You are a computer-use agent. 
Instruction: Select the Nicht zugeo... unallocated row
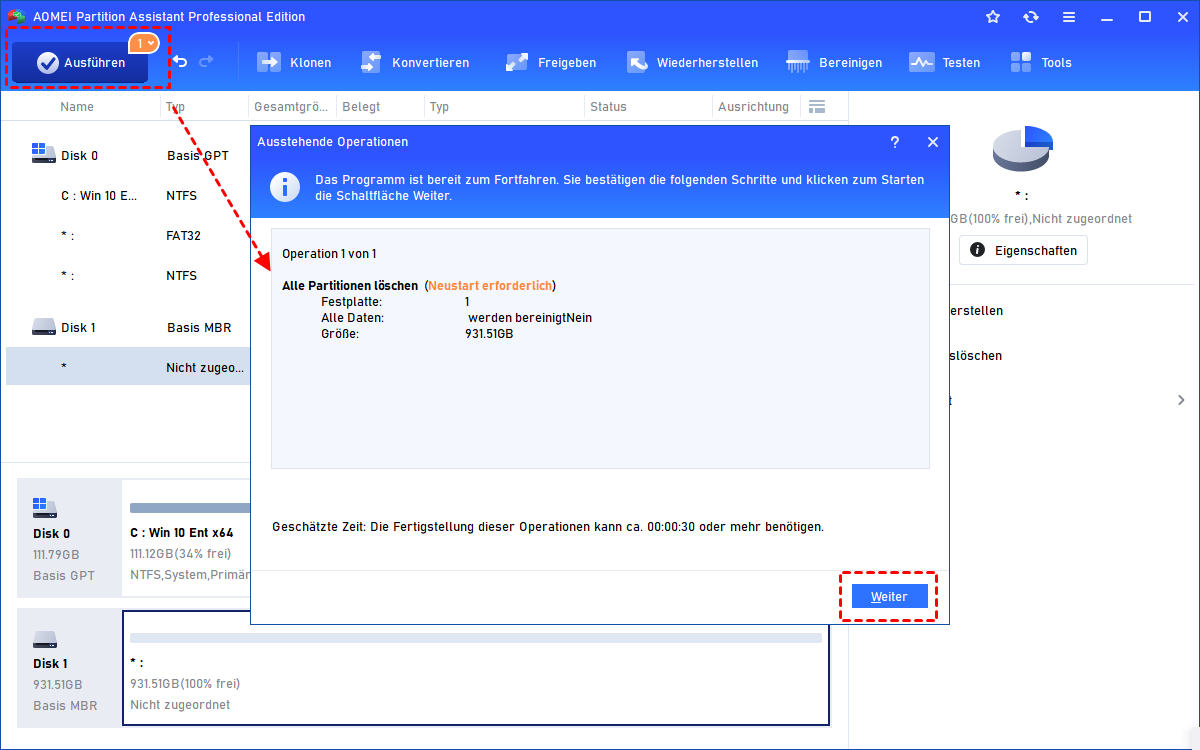tap(128, 367)
